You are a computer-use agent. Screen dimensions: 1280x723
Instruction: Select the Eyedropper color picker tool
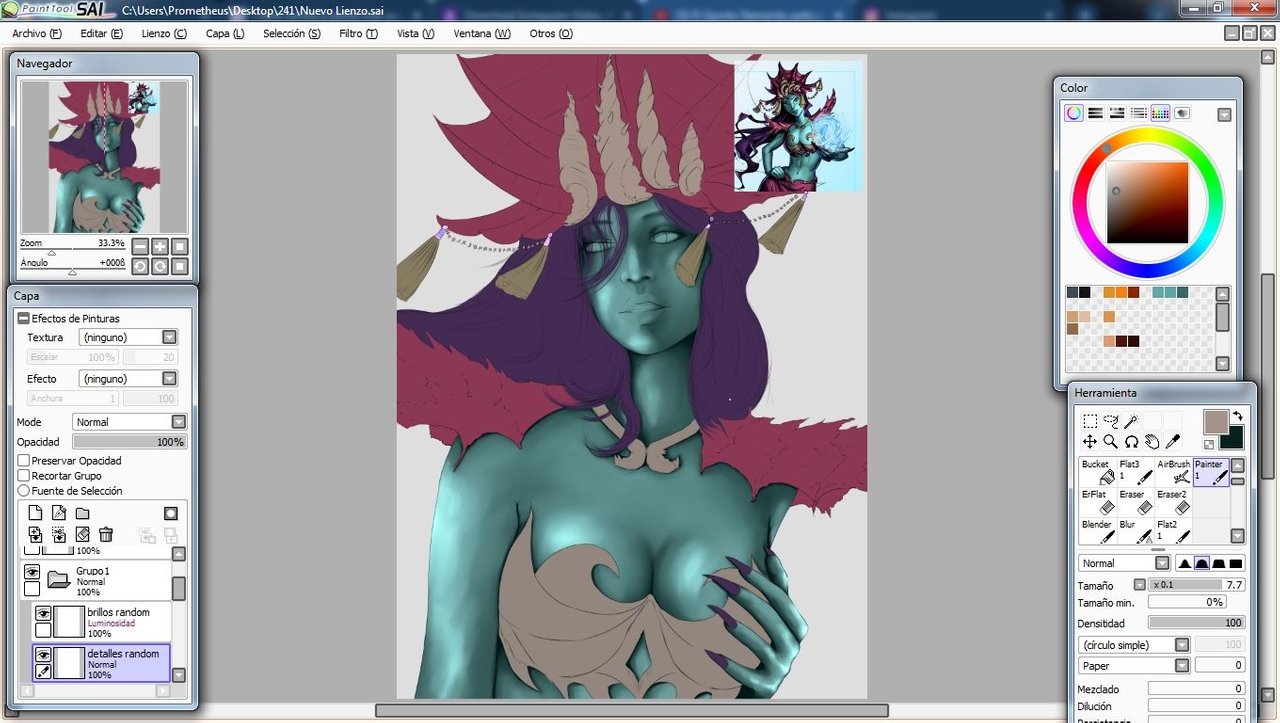coord(1173,441)
